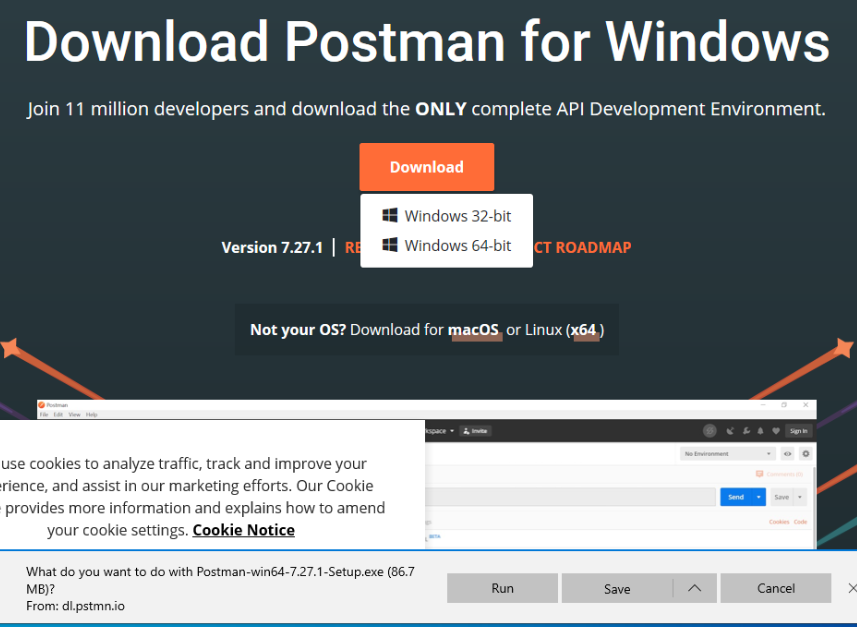This screenshot has height=627, width=857.
Task: Run the Postman setup file
Action: [x=502, y=588]
